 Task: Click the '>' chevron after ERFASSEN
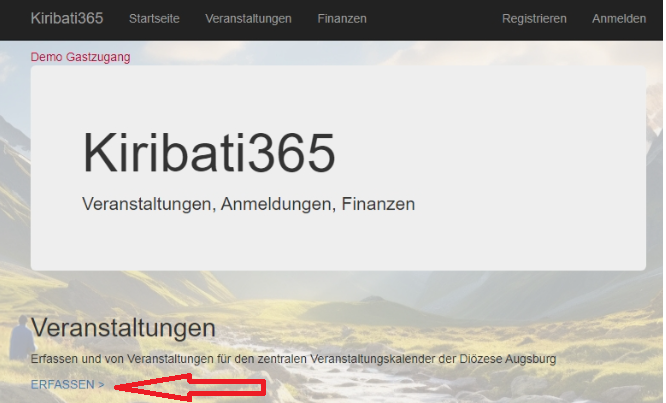(x=101, y=384)
